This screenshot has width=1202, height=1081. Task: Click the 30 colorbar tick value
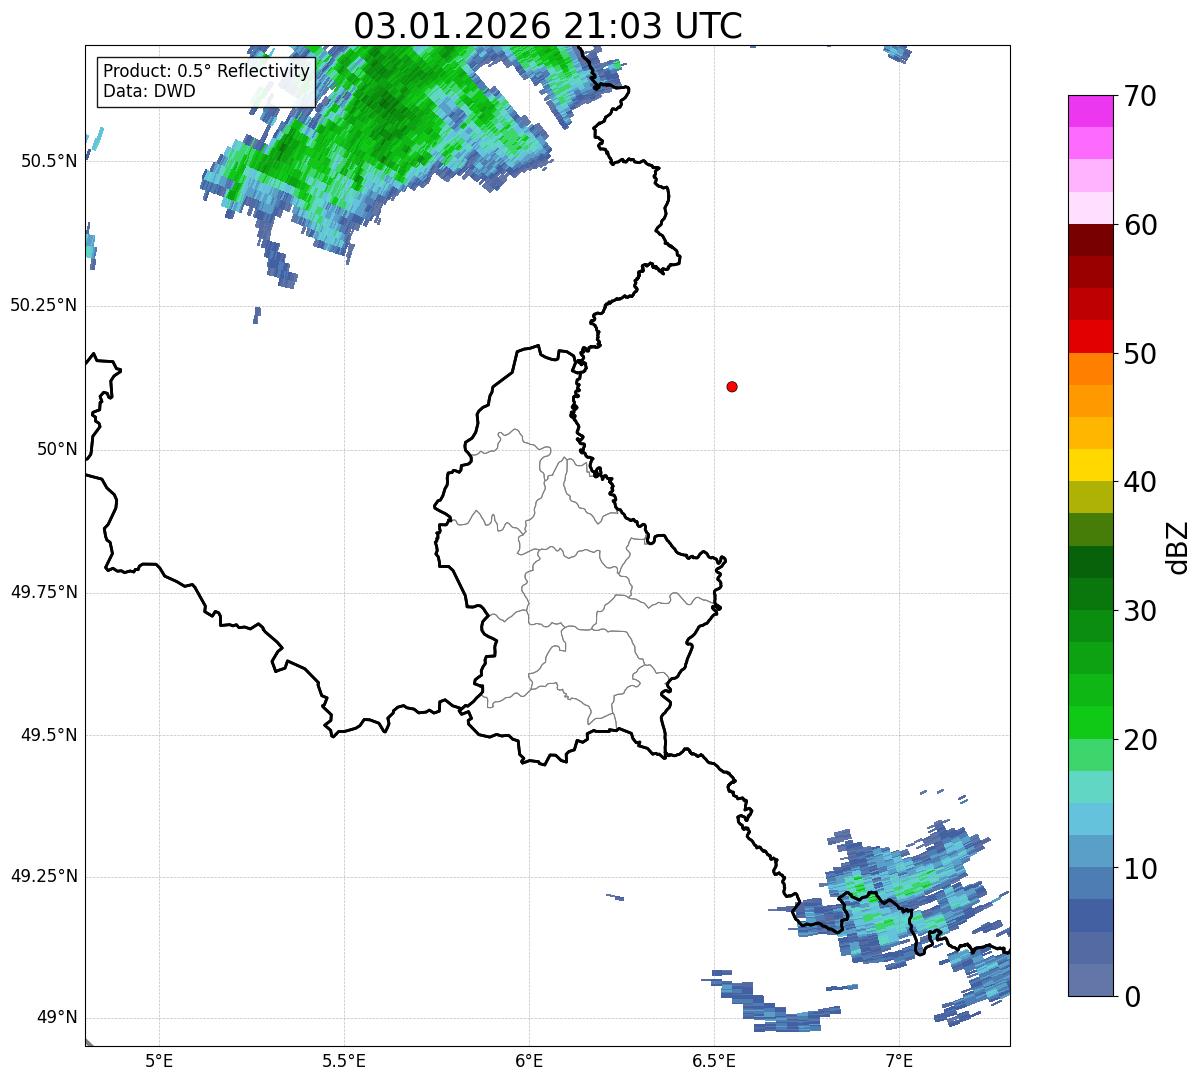(1141, 611)
